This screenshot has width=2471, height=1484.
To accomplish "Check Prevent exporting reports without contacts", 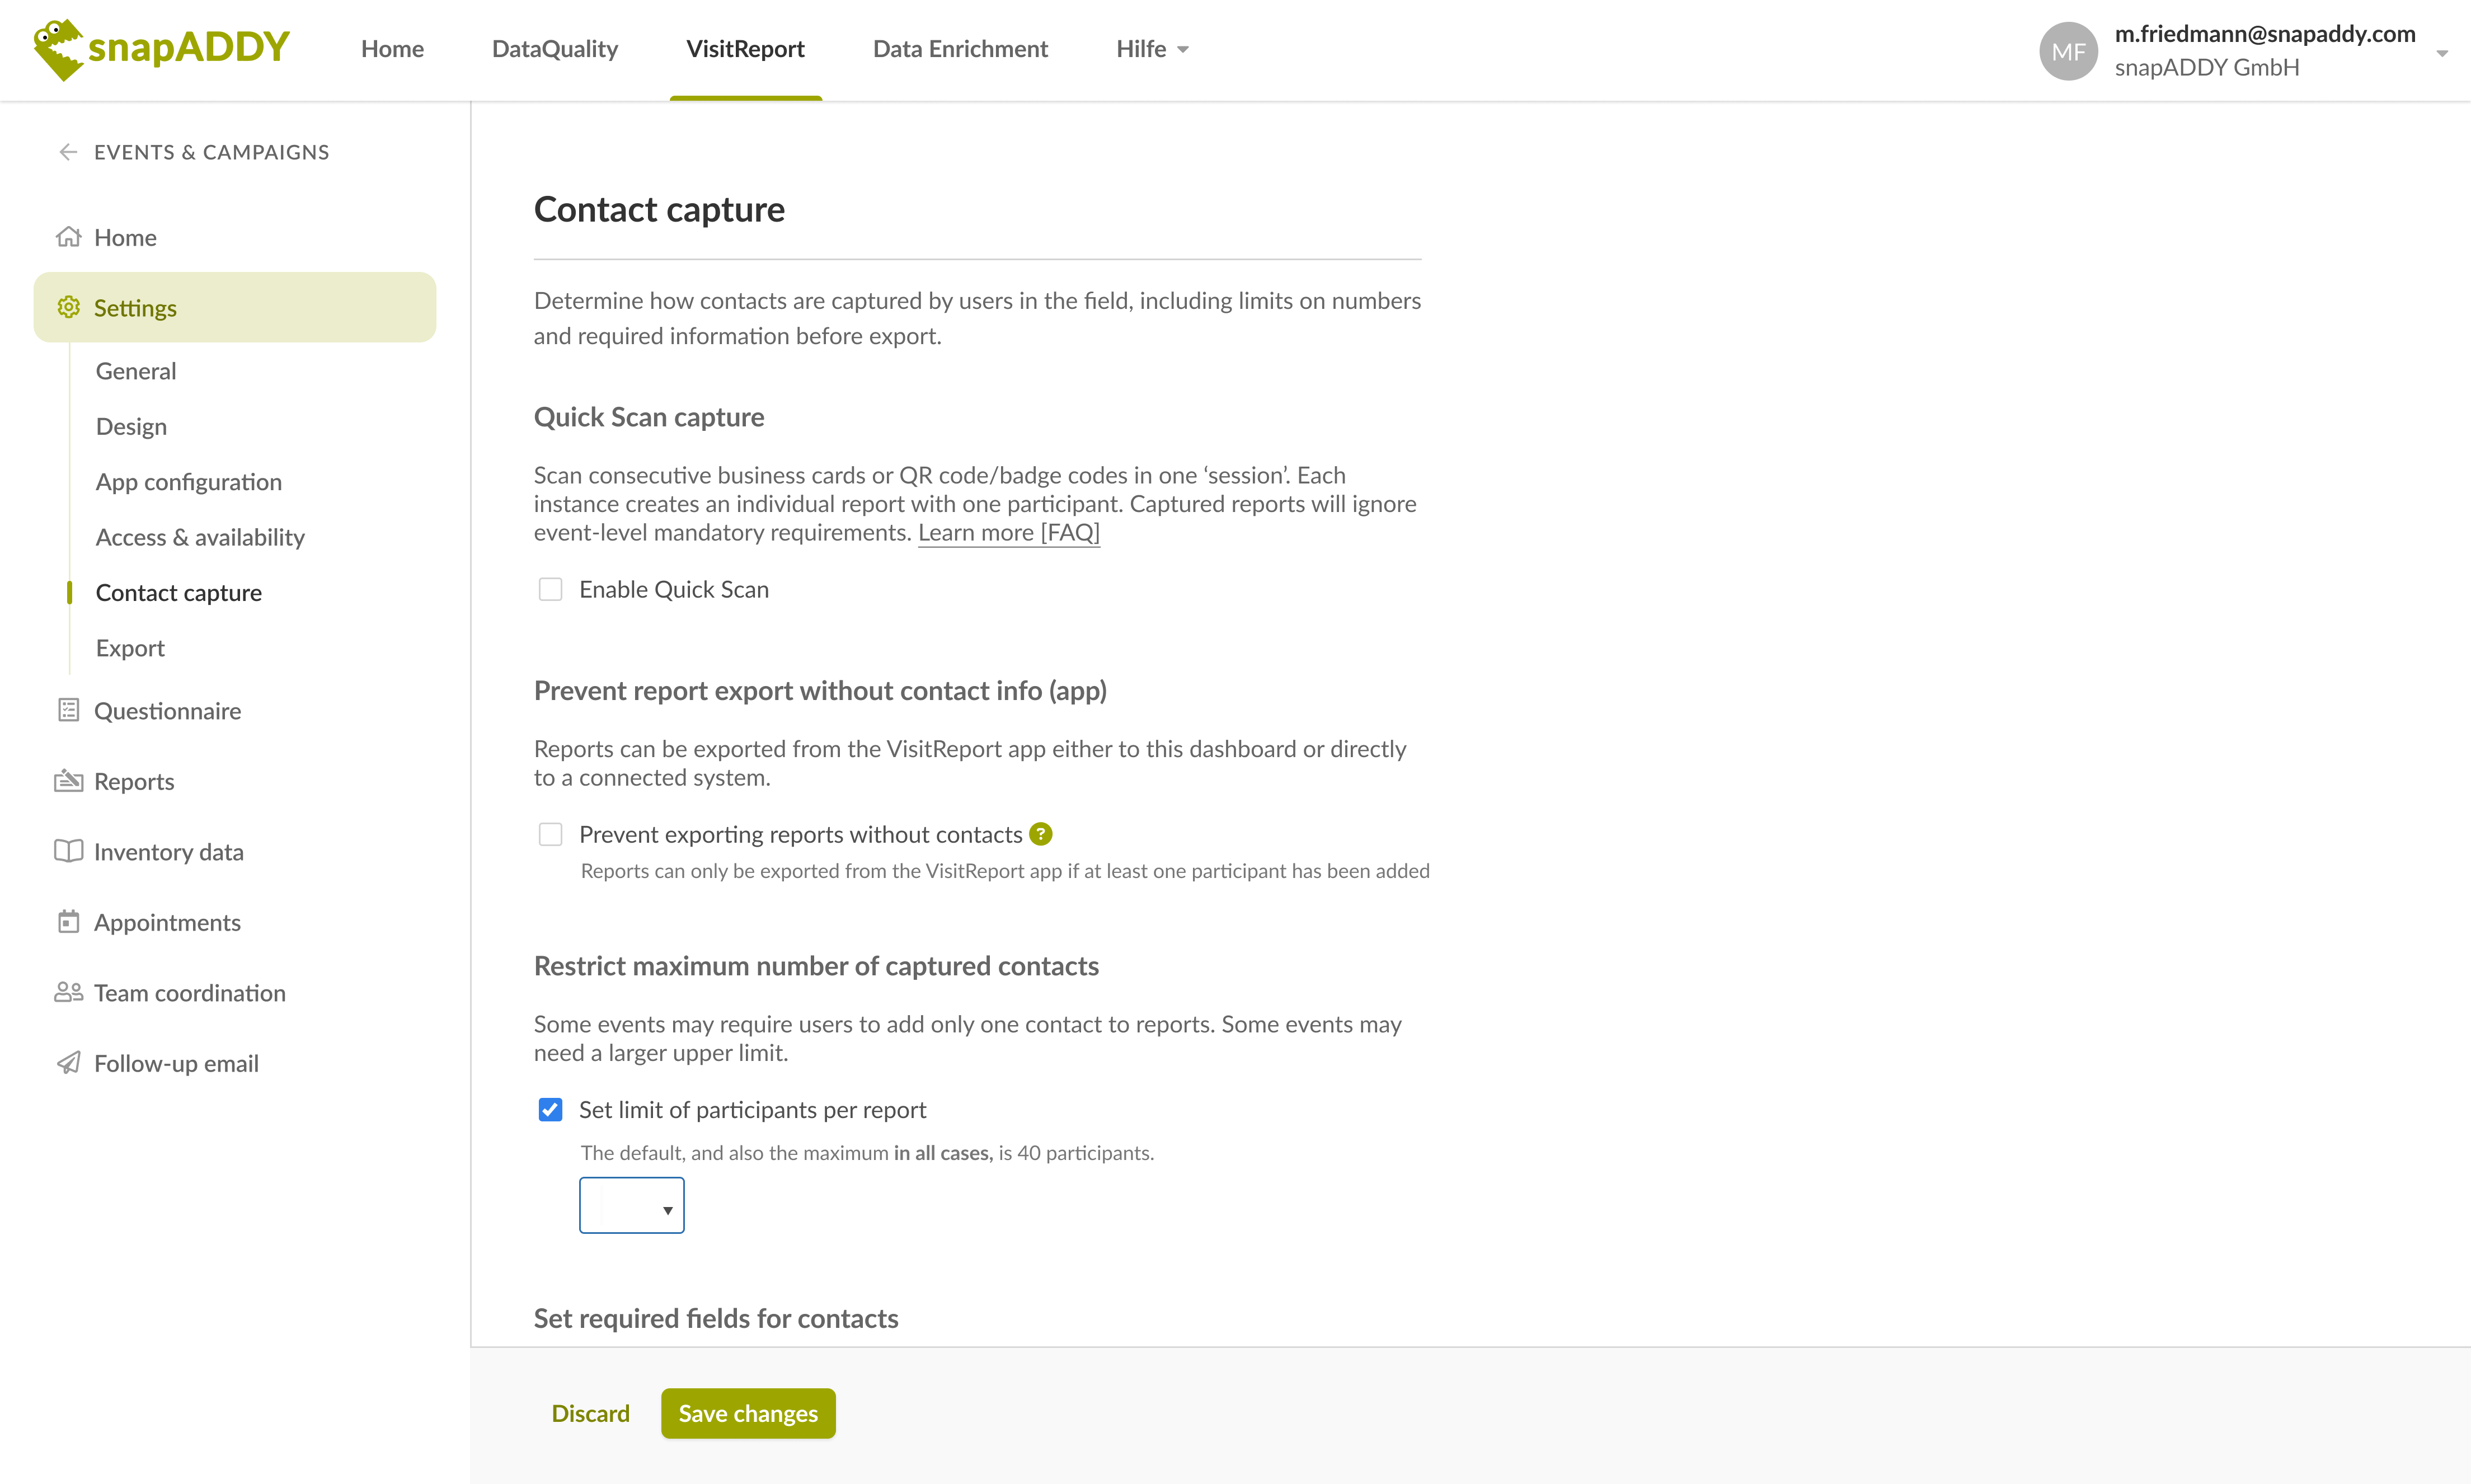I will click(550, 834).
